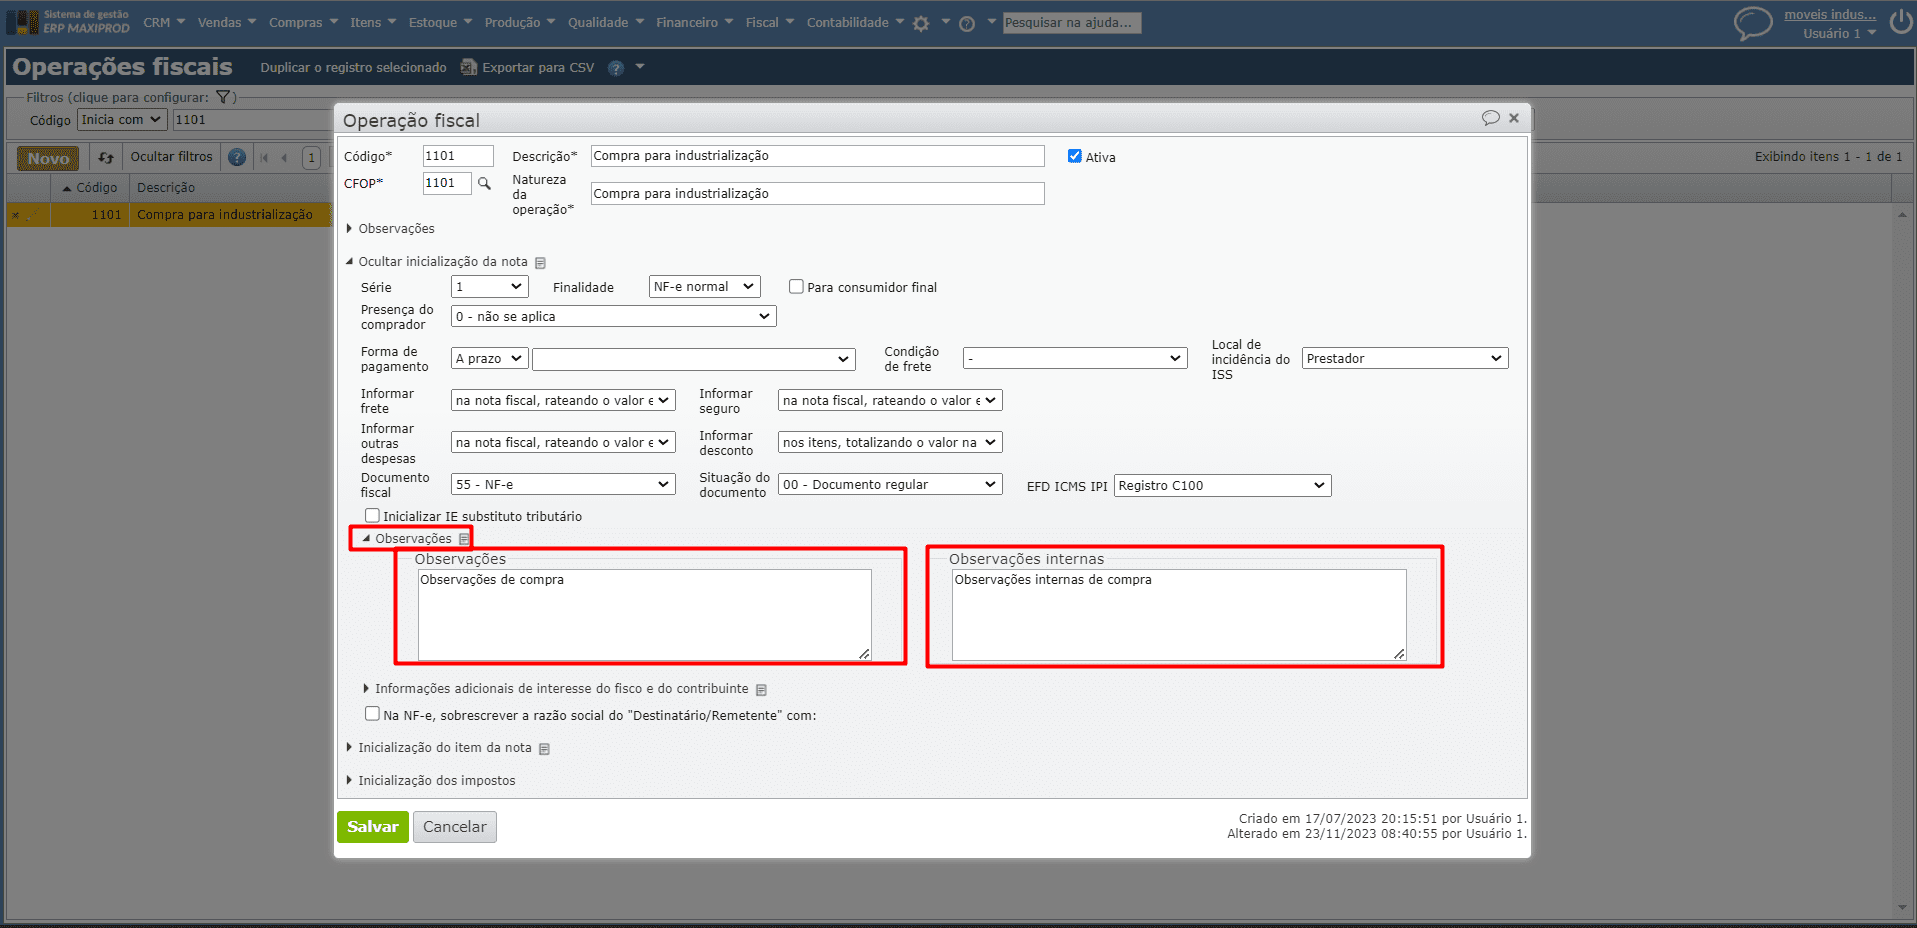The height and width of the screenshot is (928, 1917).
Task: Click the Exportar para CSV icon
Action: coord(469,67)
